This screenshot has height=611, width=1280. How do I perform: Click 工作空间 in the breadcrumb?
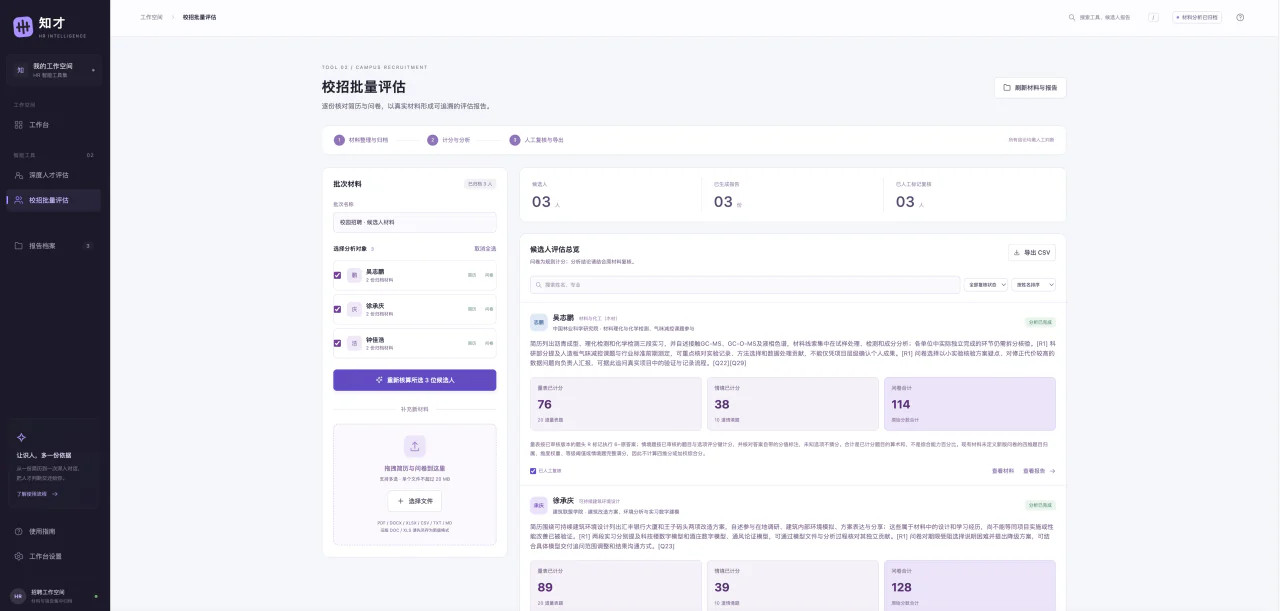click(151, 17)
